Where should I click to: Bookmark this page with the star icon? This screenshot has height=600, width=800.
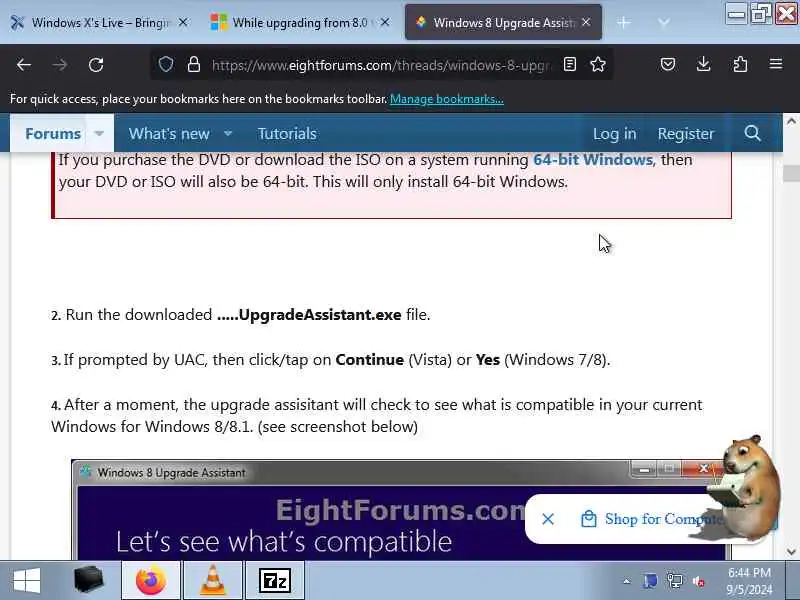[x=598, y=64]
